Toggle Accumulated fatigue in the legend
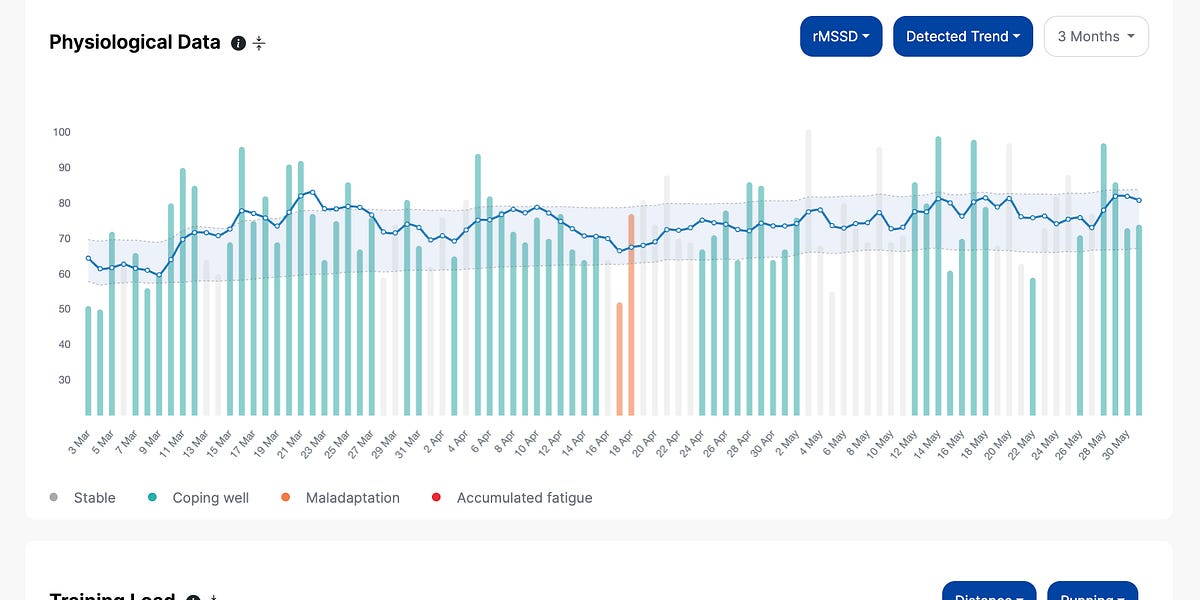The image size is (1200, 600). 523,497
